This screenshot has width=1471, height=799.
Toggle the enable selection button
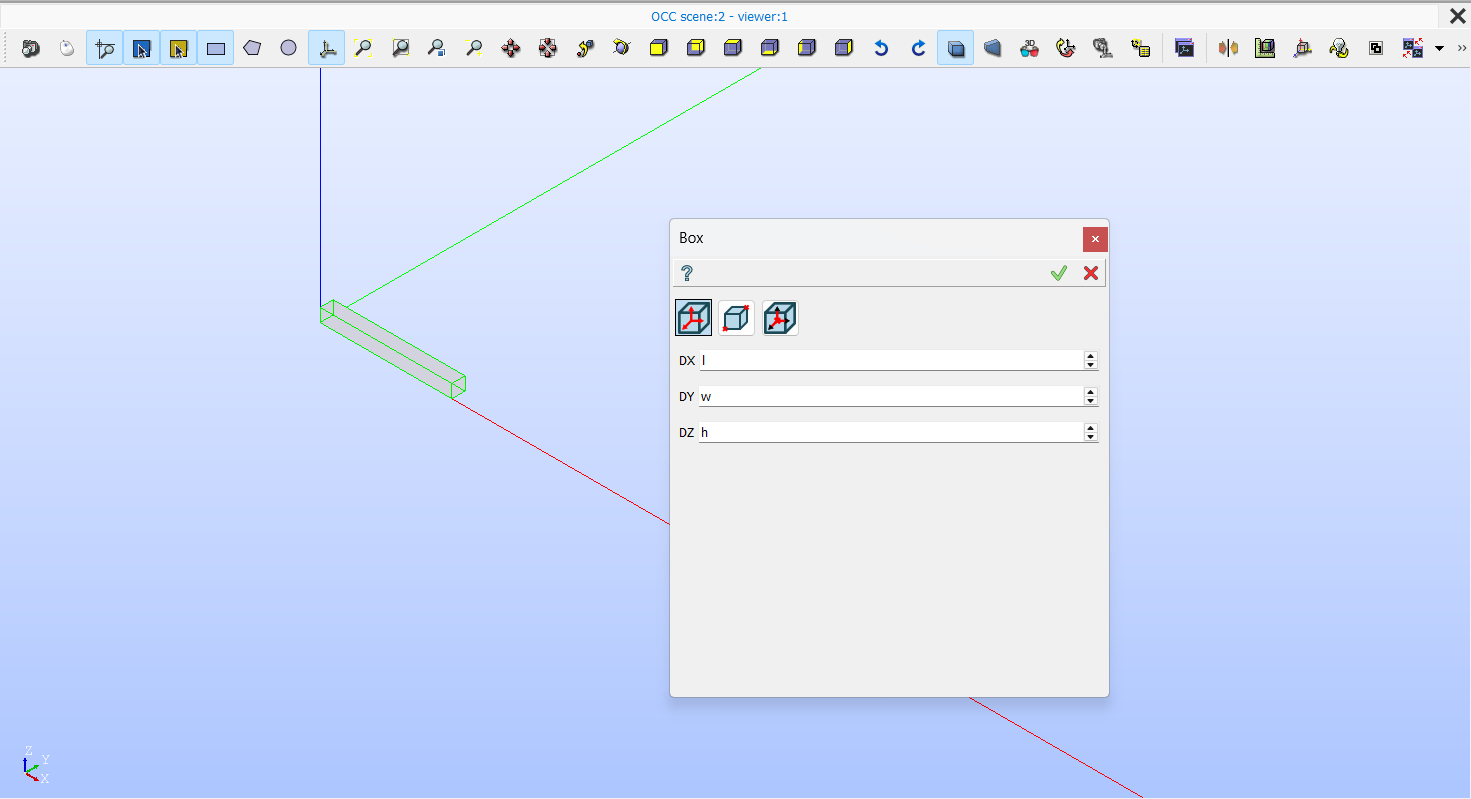pos(178,48)
